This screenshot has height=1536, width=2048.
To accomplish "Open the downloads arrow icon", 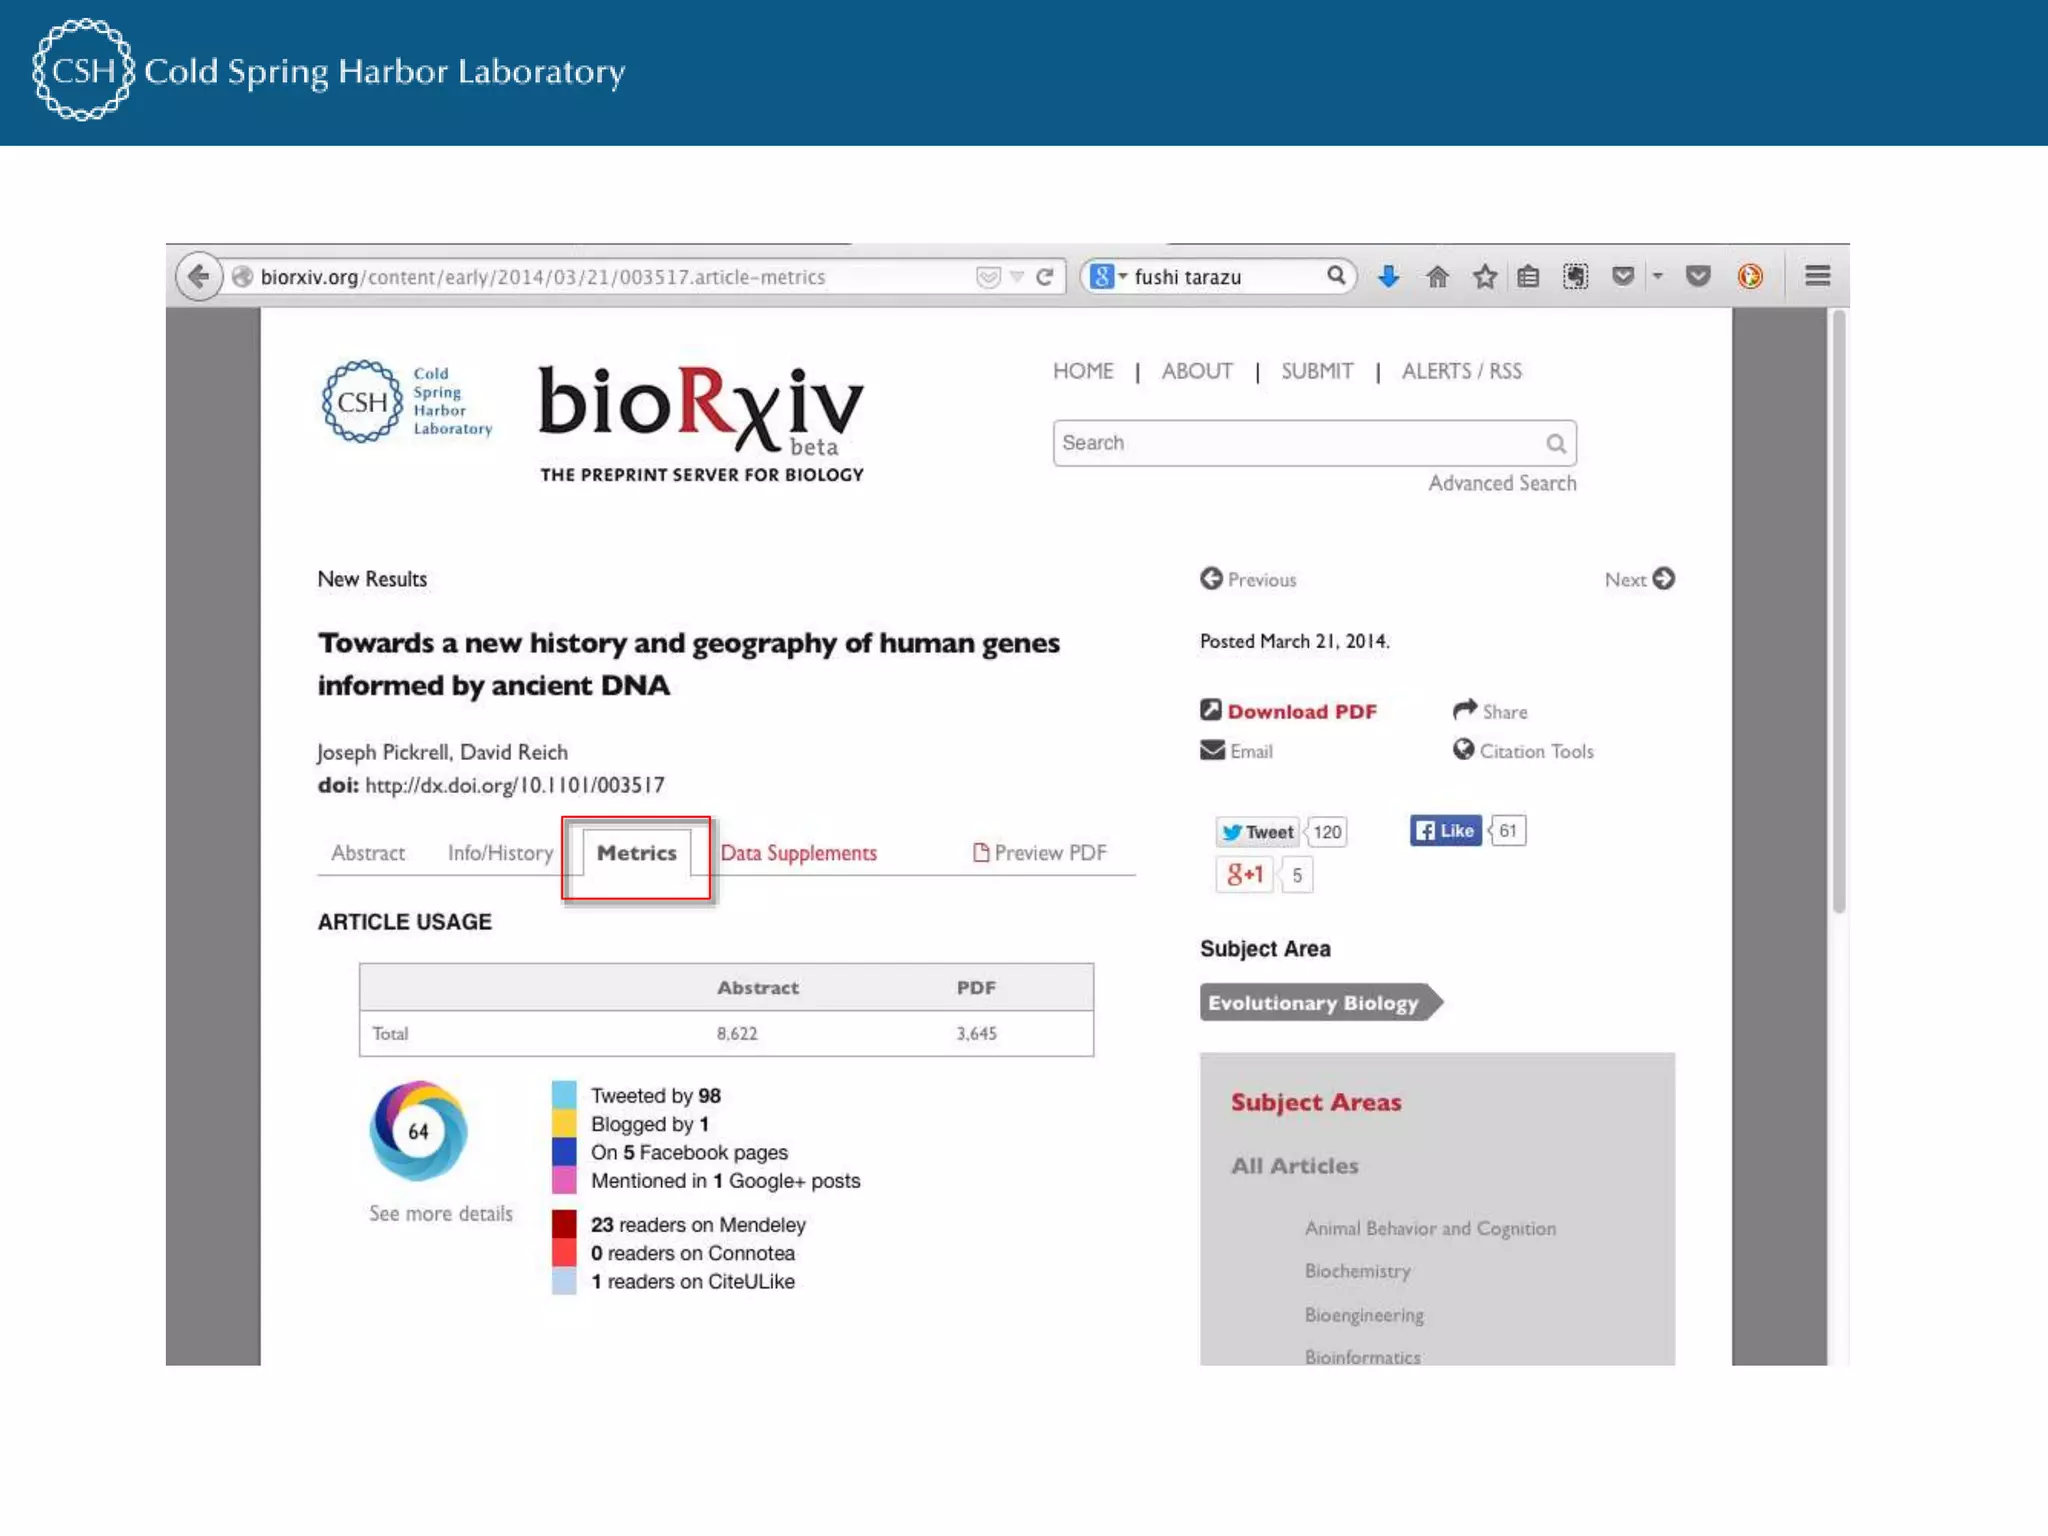I will (x=1388, y=277).
